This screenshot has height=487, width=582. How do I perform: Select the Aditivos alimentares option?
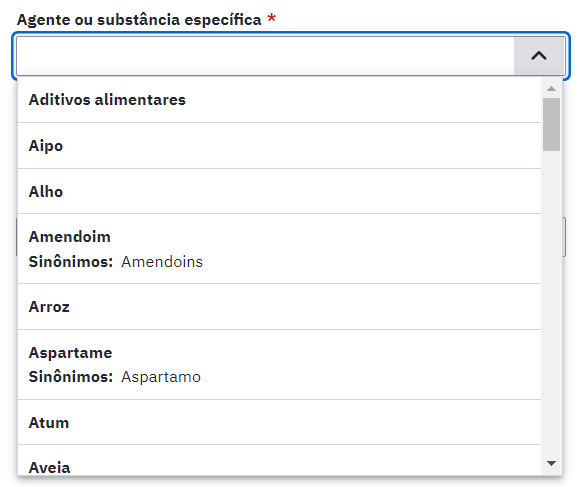pyautogui.click(x=279, y=100)
